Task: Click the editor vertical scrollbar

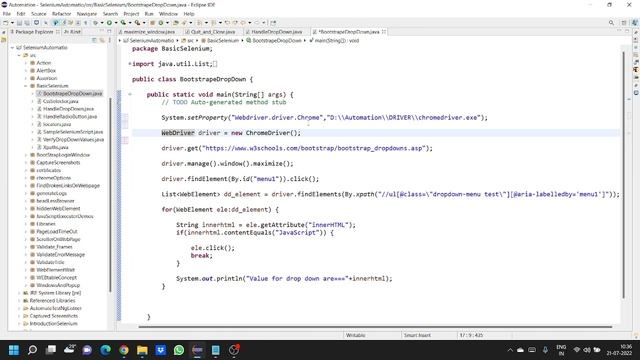Action: coord(623,175)
